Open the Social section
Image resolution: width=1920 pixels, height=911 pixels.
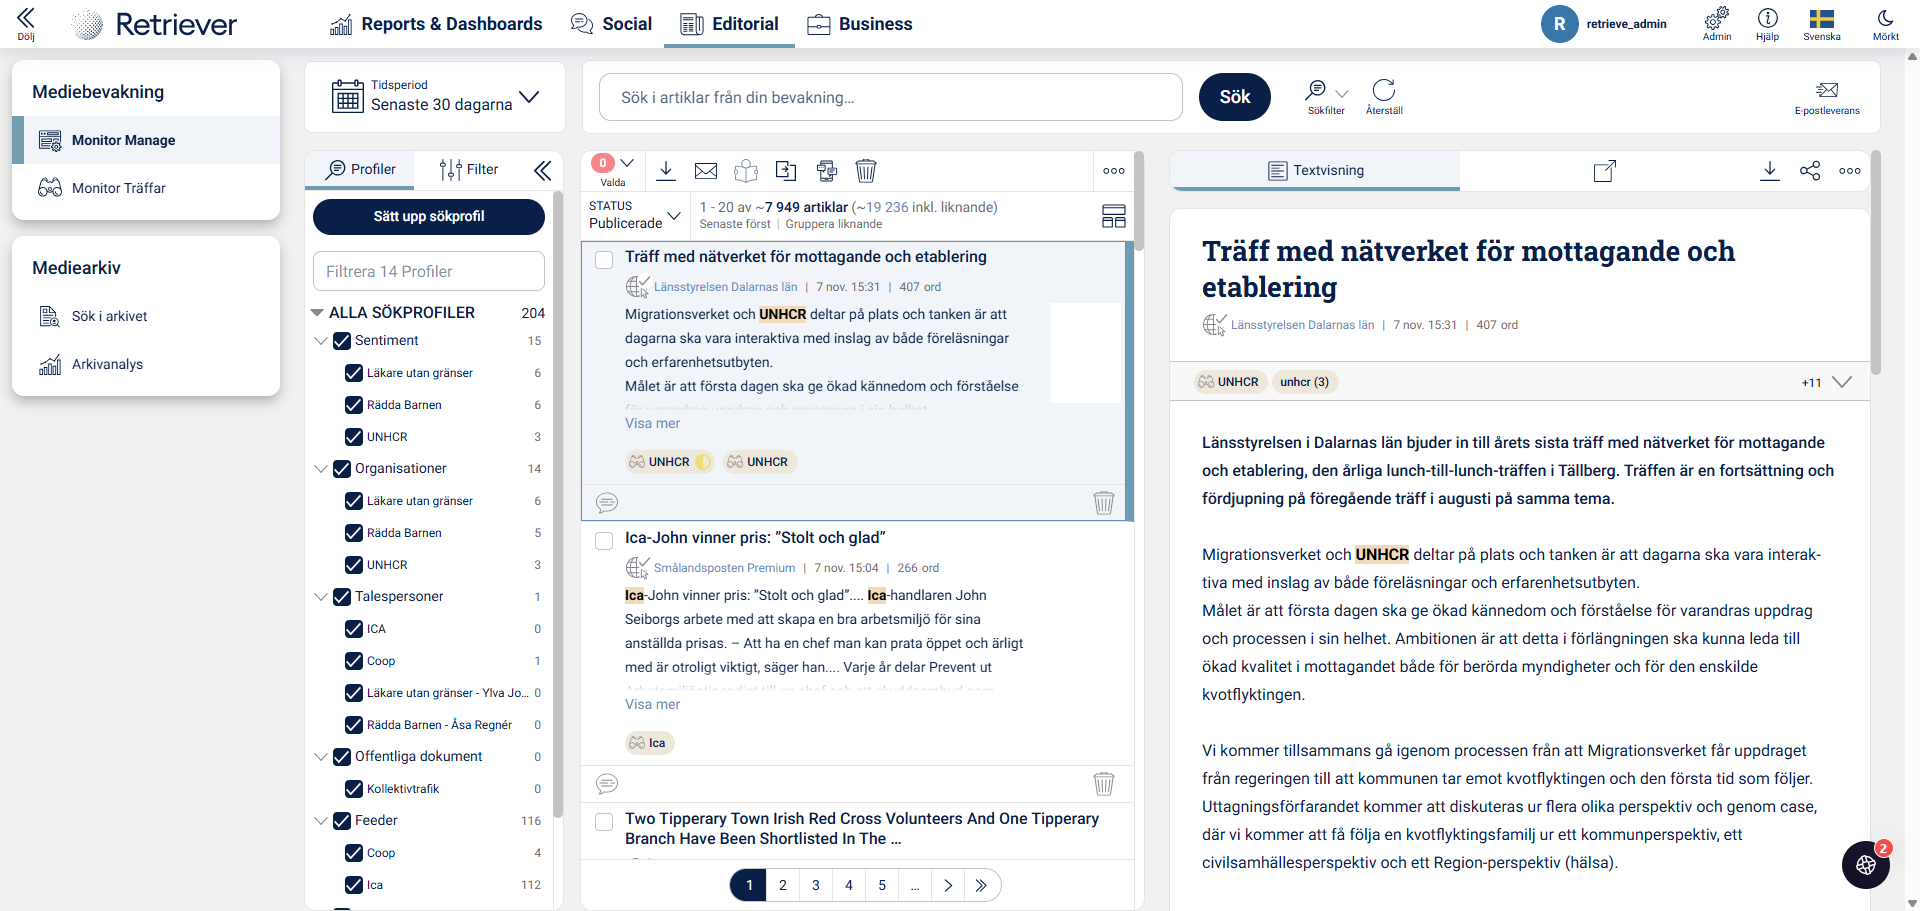point(611,24)
